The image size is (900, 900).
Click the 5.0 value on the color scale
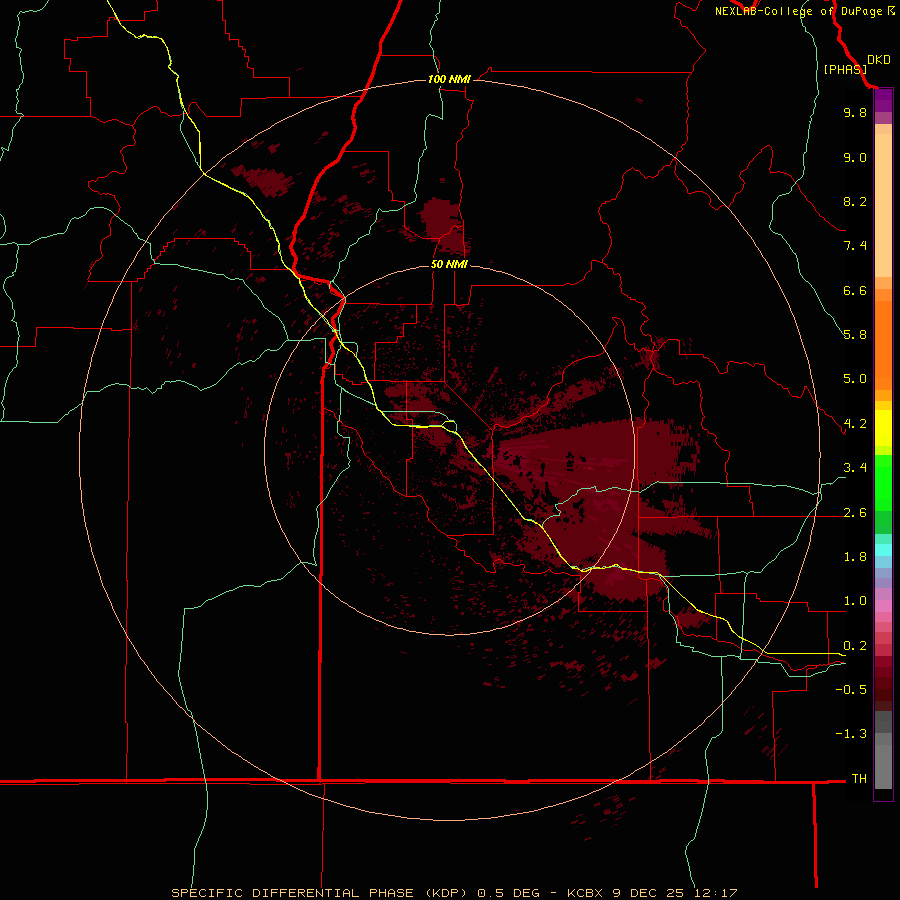(x=855, y=379)
